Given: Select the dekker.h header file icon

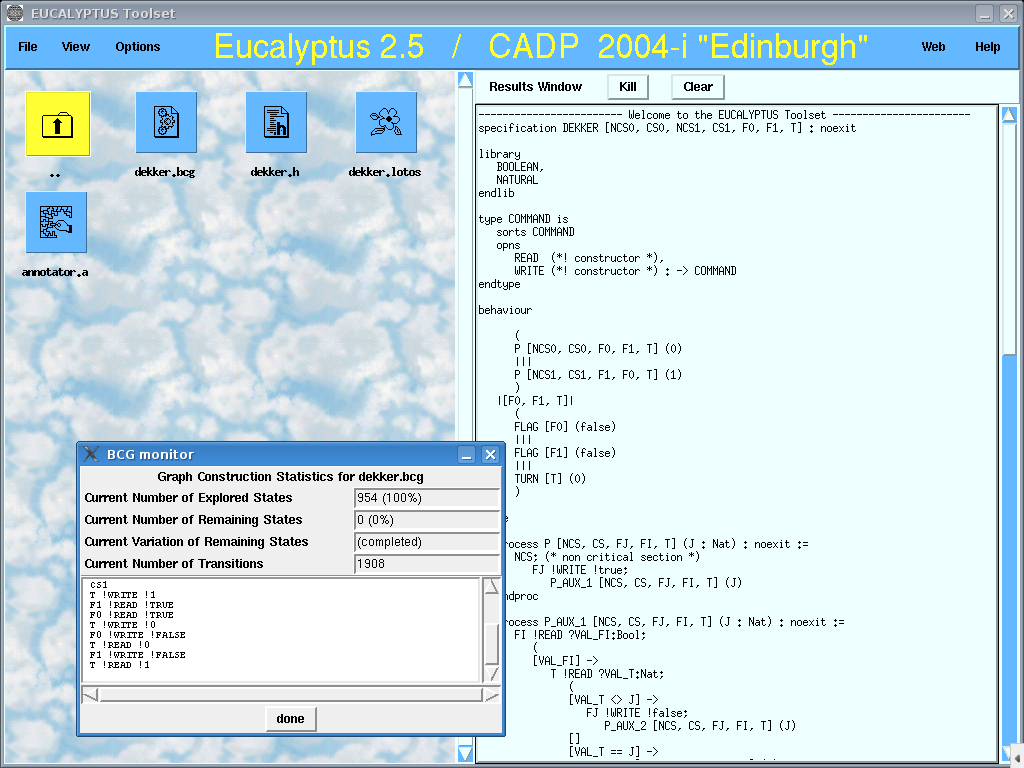Looking at the screenshot, I should 275,123.
